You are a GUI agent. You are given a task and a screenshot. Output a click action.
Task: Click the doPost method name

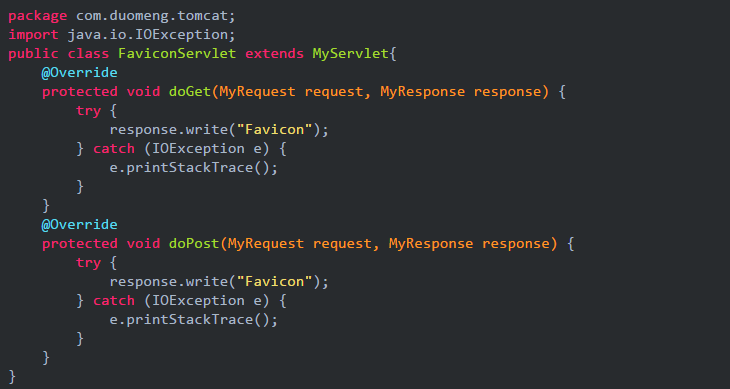(x=194, y=244)
